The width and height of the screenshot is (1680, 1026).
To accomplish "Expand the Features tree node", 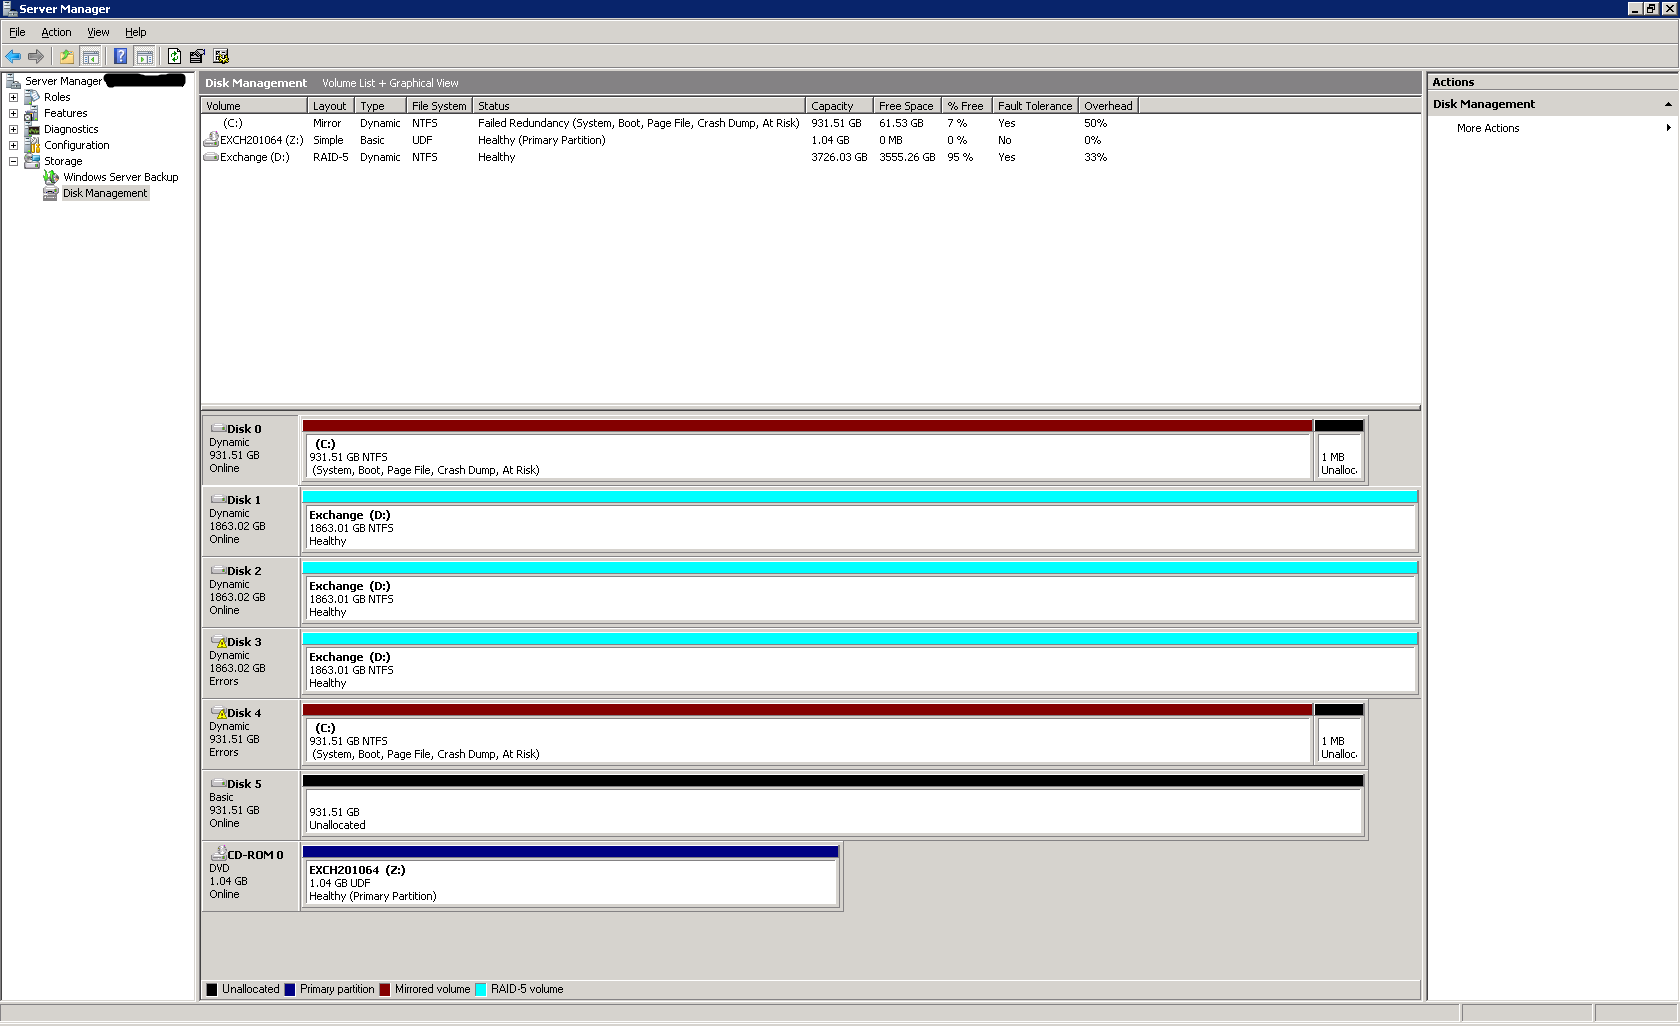I will [13, 113].
